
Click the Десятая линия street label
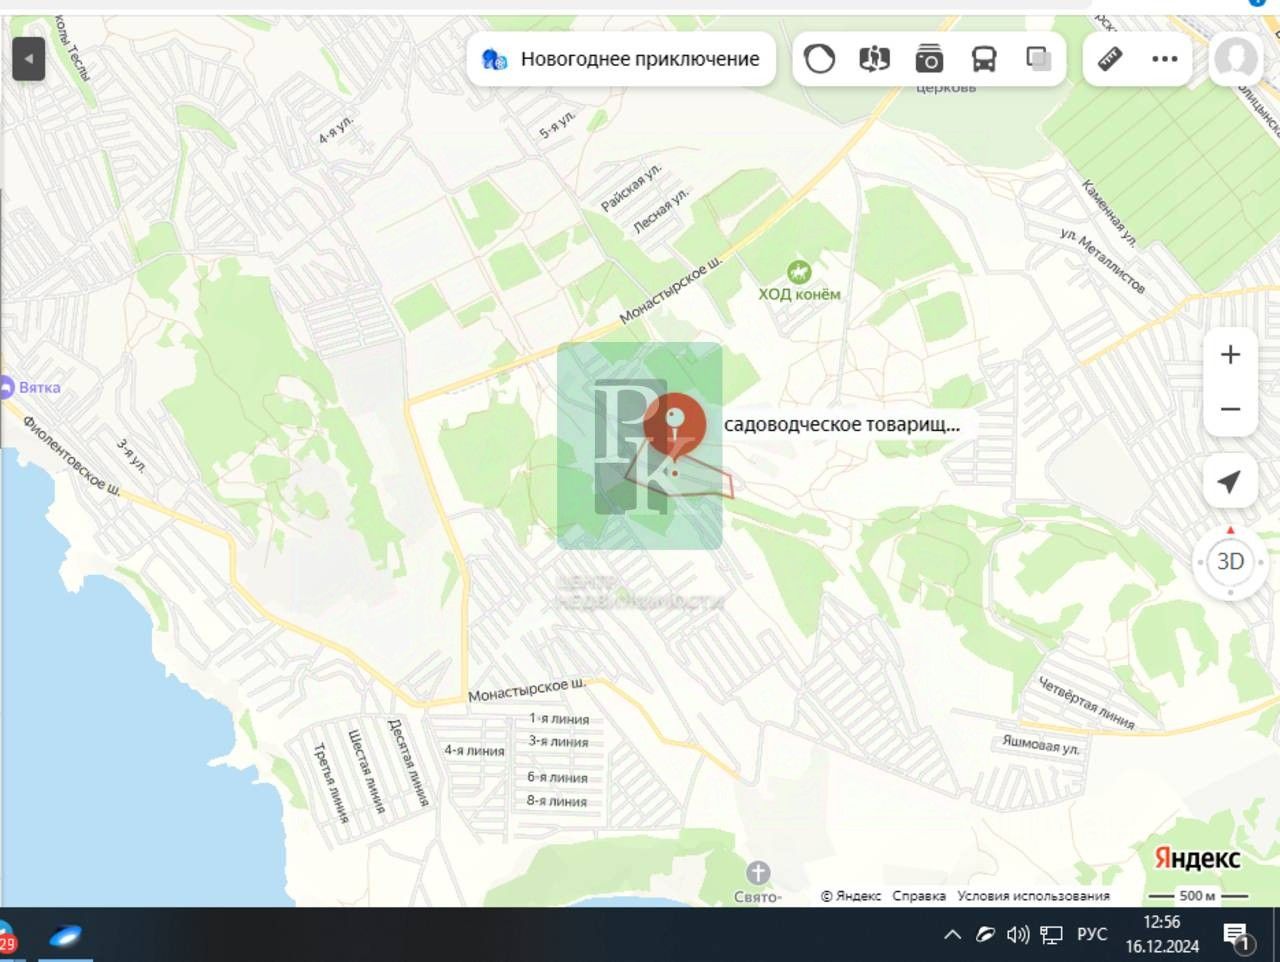407,763
